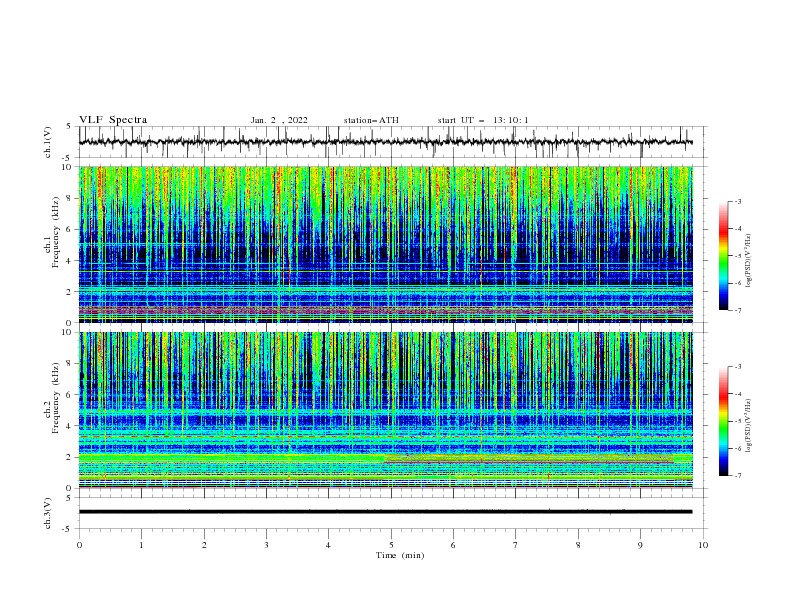Click the ch.2 frequency axis "2" tick

pyautogui.click(x=69, y=457)
